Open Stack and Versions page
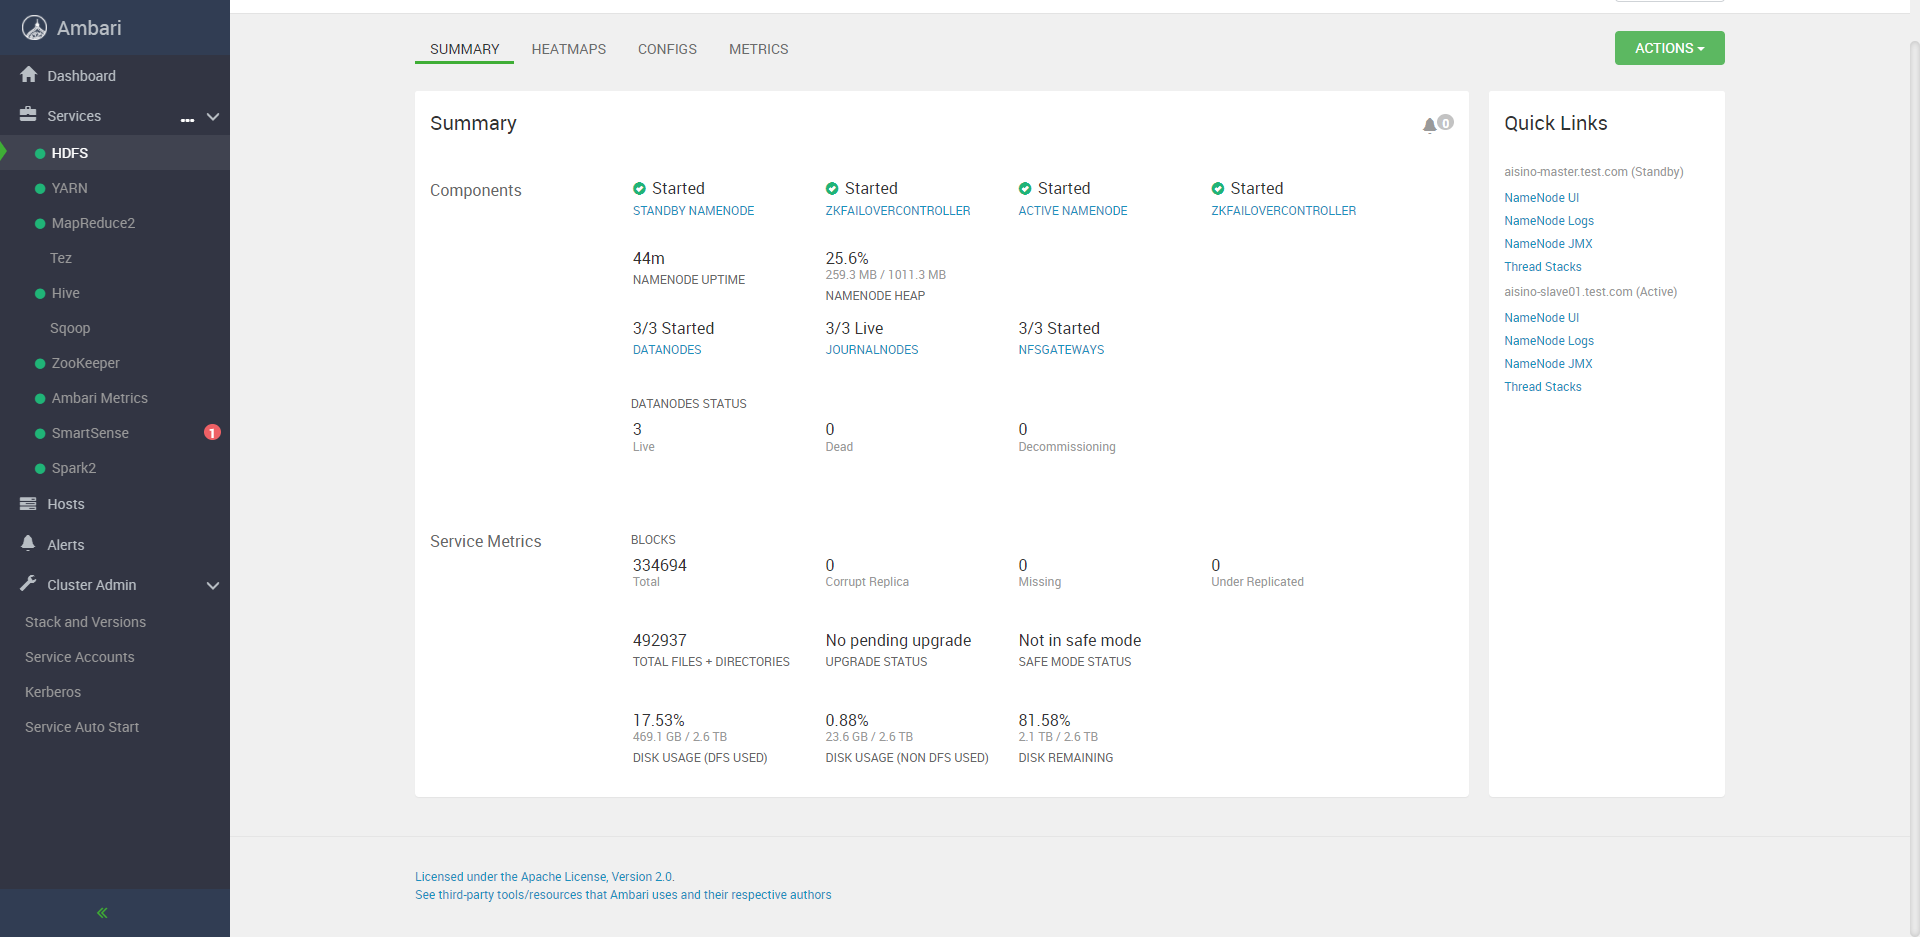 (85, 622)
